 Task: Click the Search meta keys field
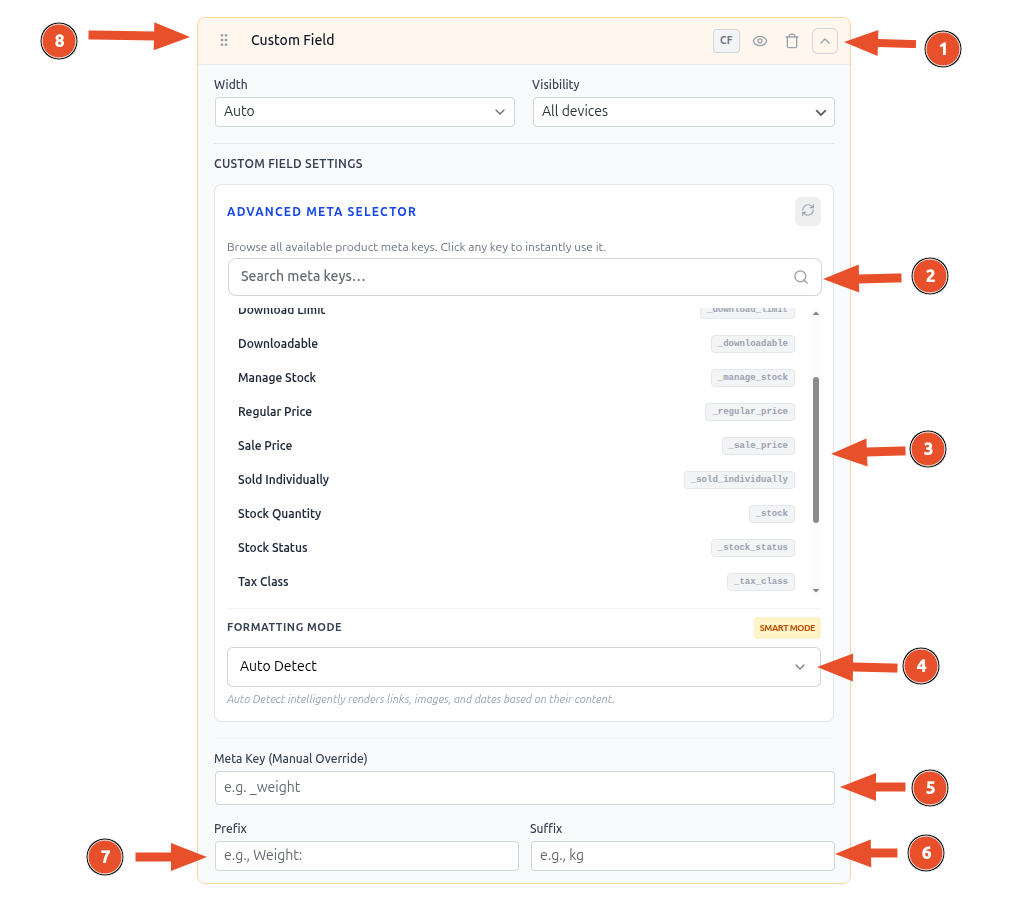[x=510, y=277]
